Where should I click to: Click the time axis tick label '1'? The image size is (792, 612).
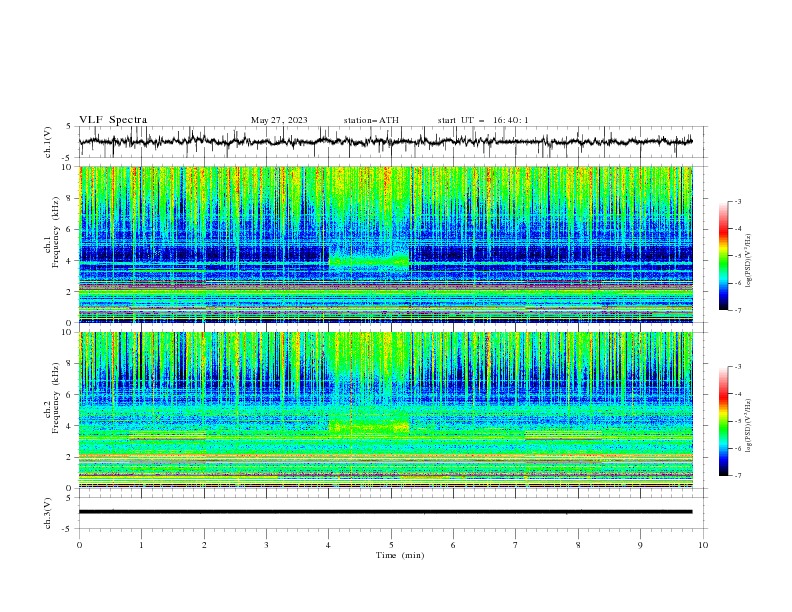click(141, 545)
